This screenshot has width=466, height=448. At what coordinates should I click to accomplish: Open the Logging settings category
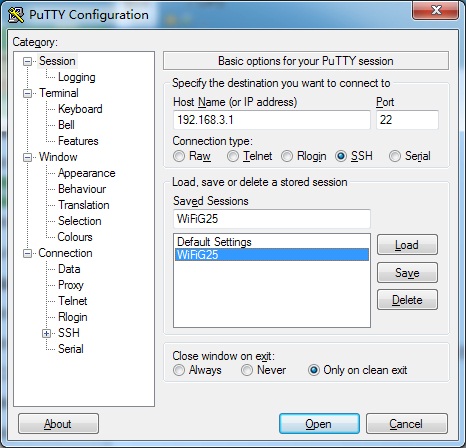[x=77, y=77]
